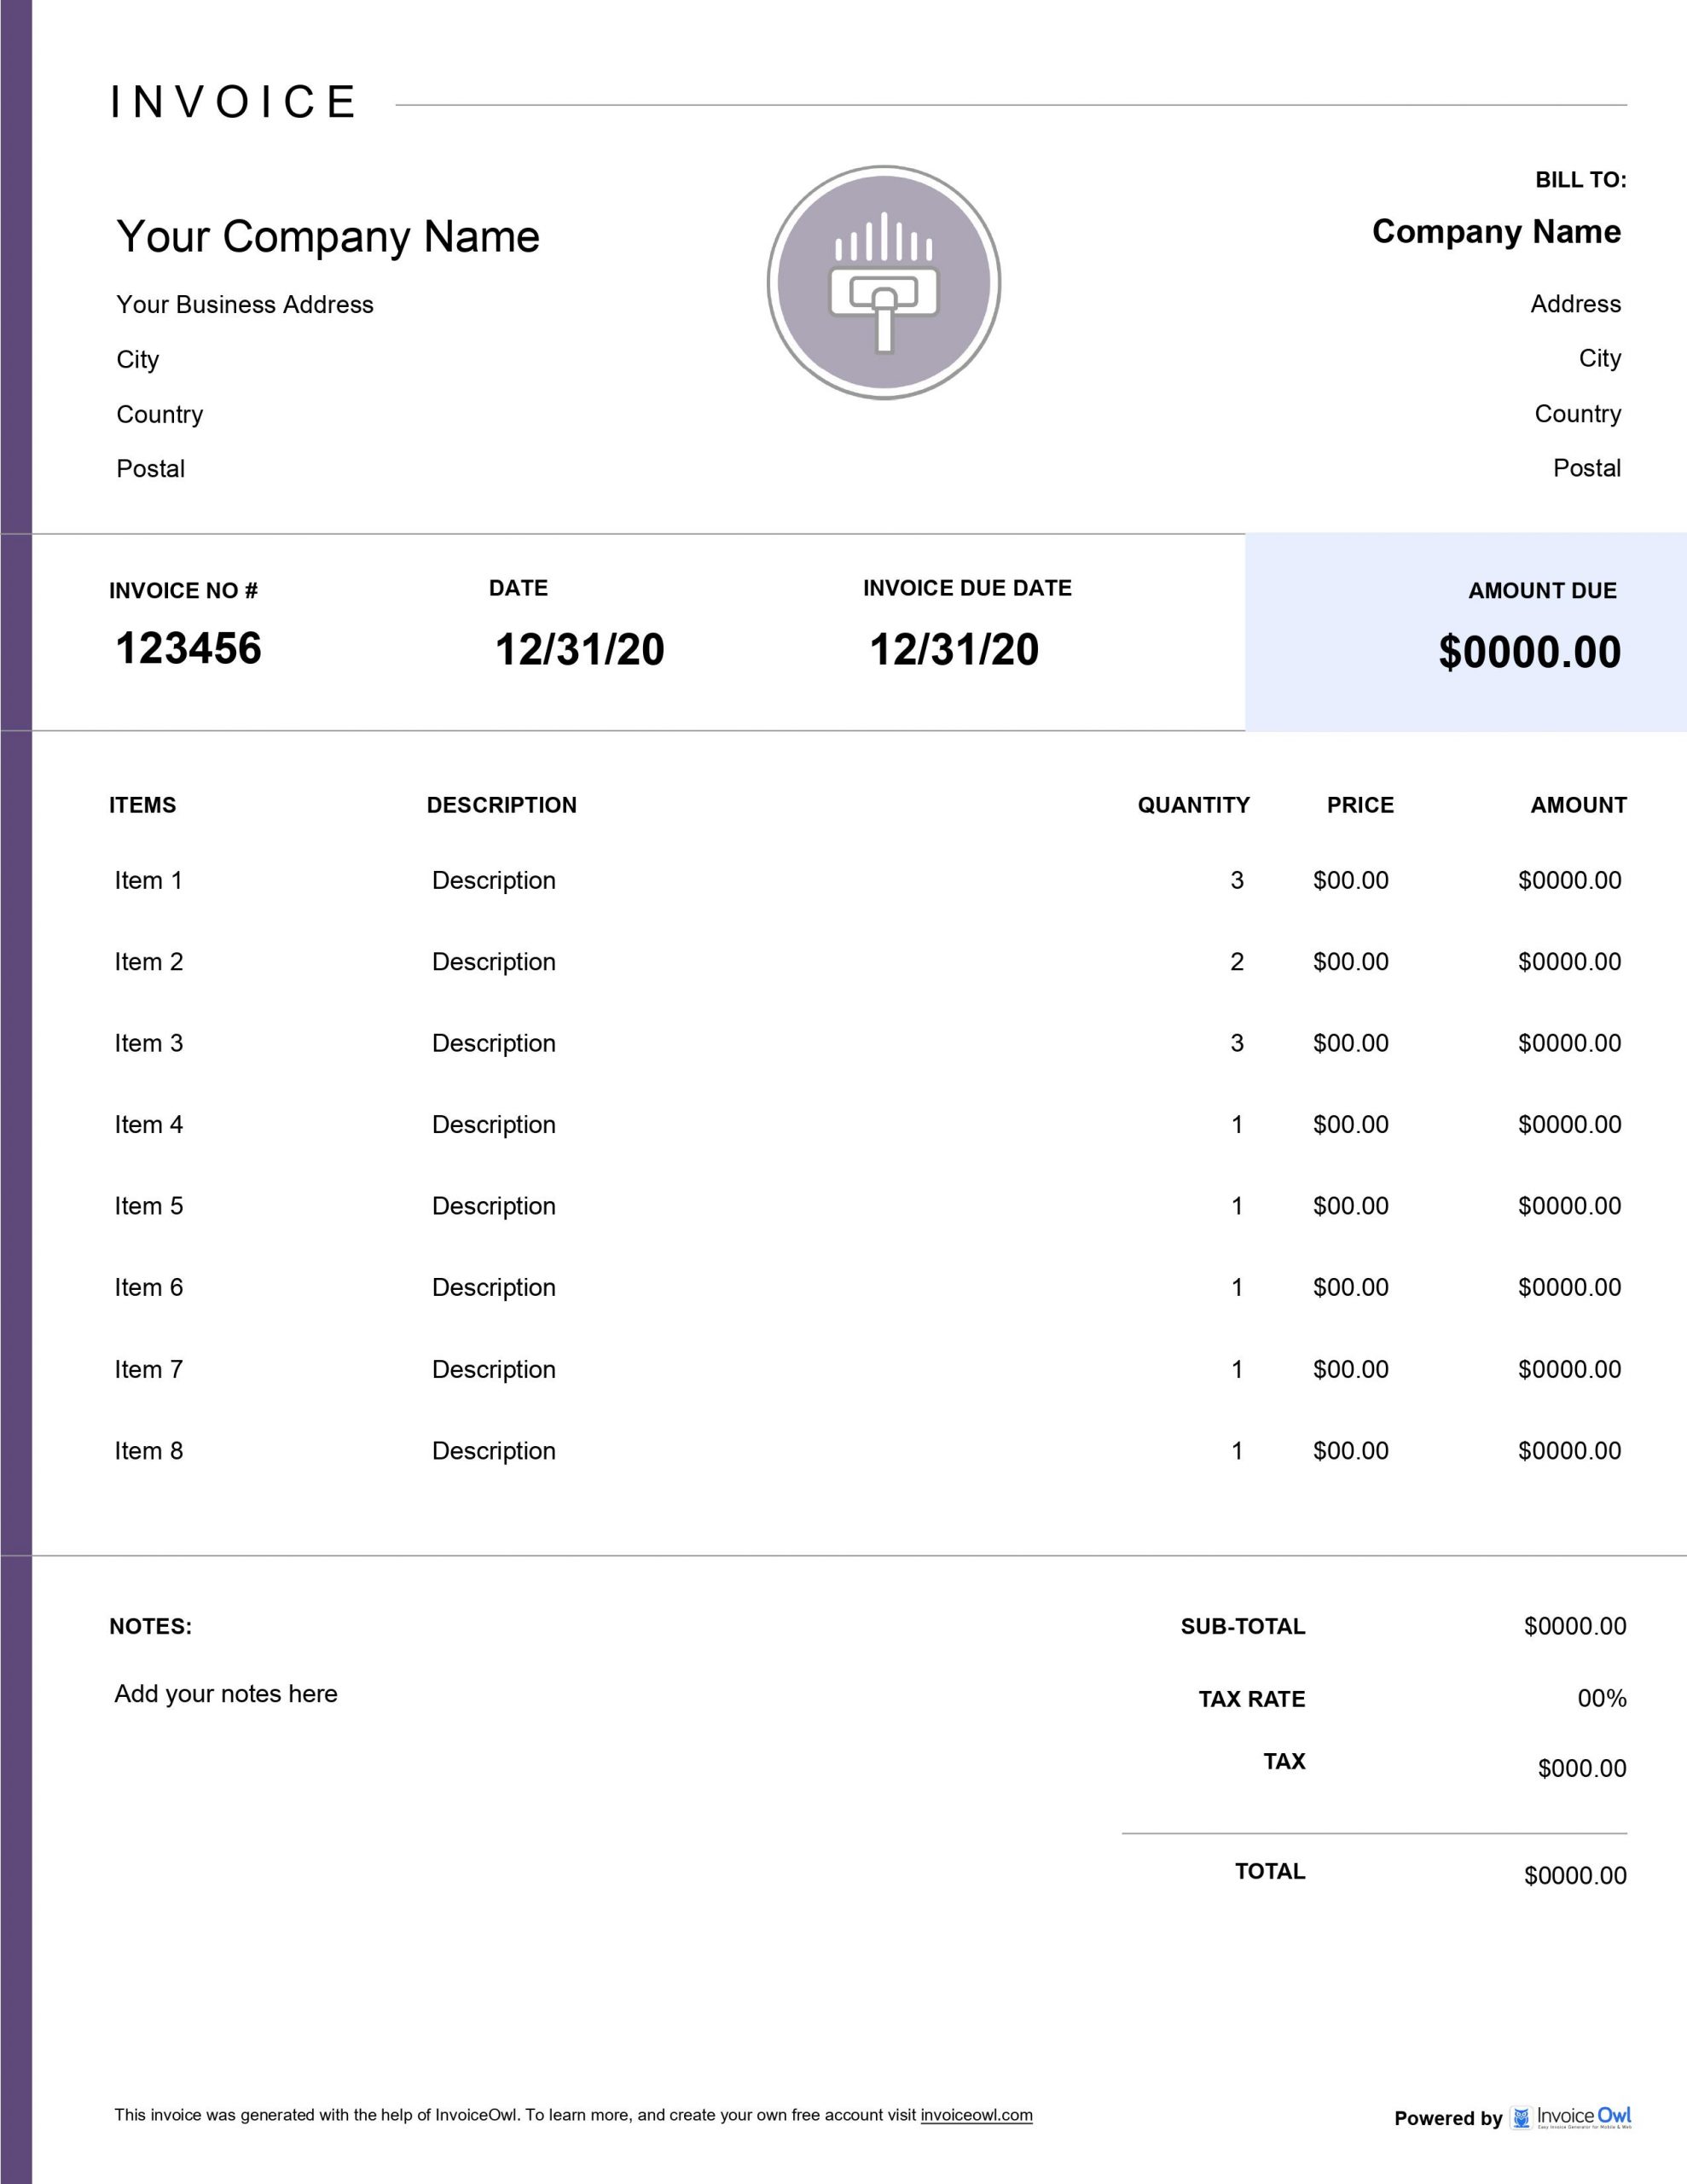Viewport: 1687px width, 2184px height.
Task: Click the Add your notes here text
Action: pyautogui.click(x=226, y=1694)
